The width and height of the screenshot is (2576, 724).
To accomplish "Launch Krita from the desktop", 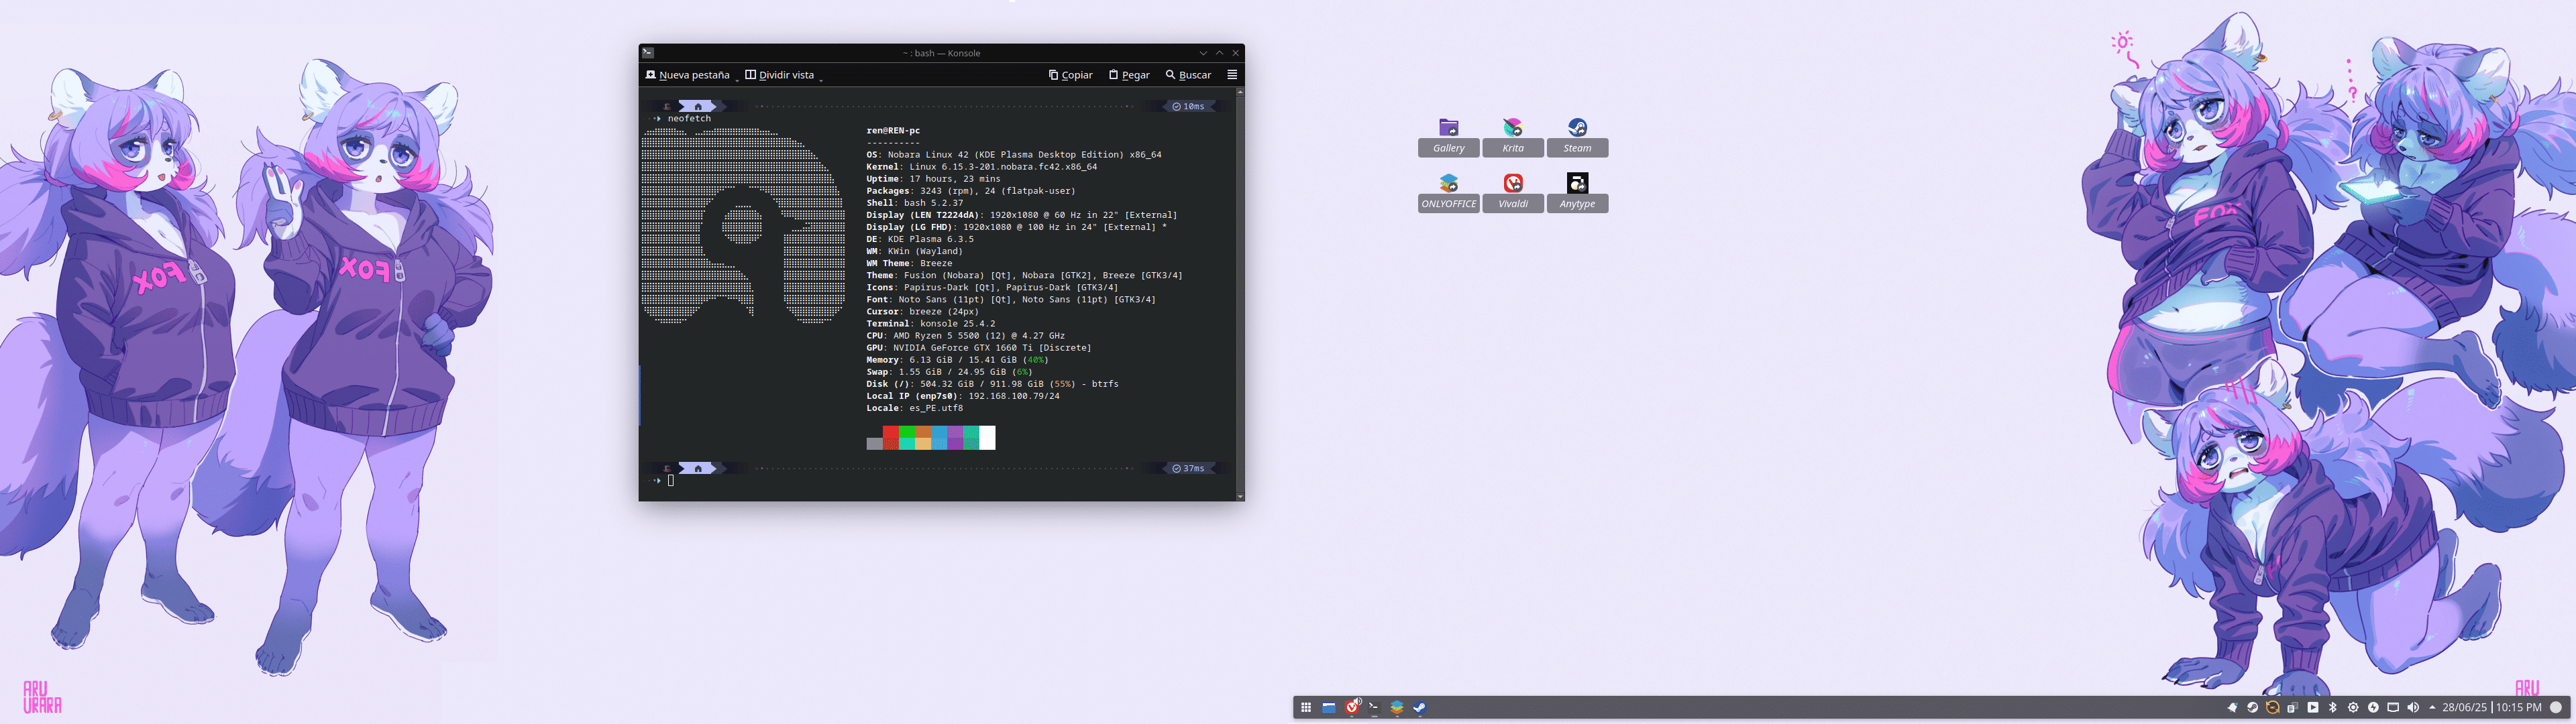I will tap(1512, 128).
